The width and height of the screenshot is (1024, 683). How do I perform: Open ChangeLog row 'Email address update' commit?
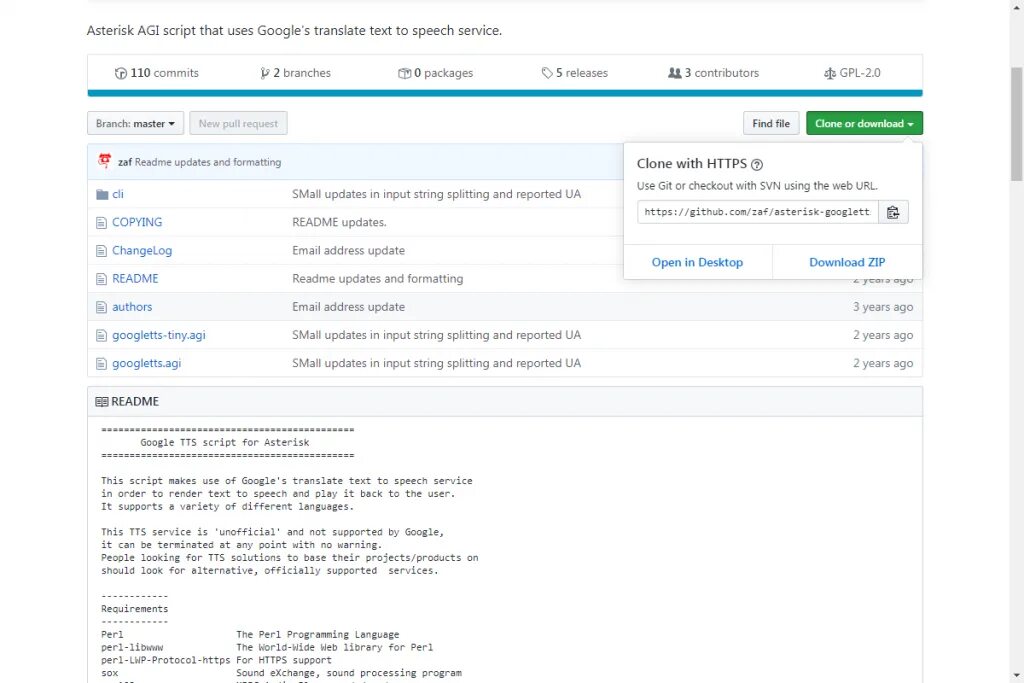click(x=348, y=251)
